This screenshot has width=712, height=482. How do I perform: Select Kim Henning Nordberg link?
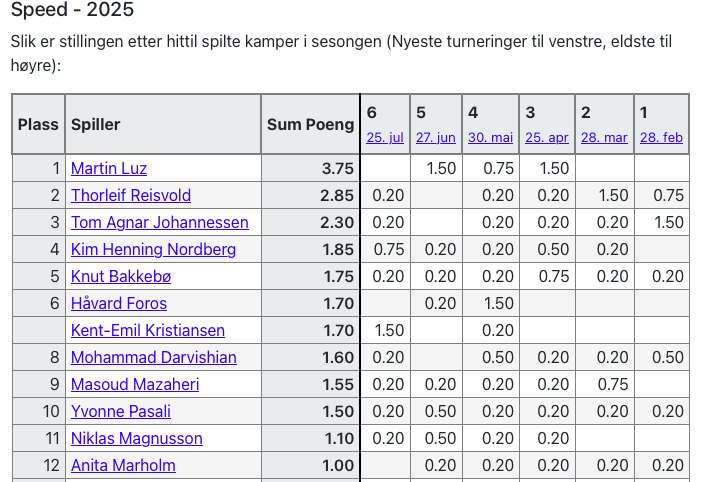point(153,249)
